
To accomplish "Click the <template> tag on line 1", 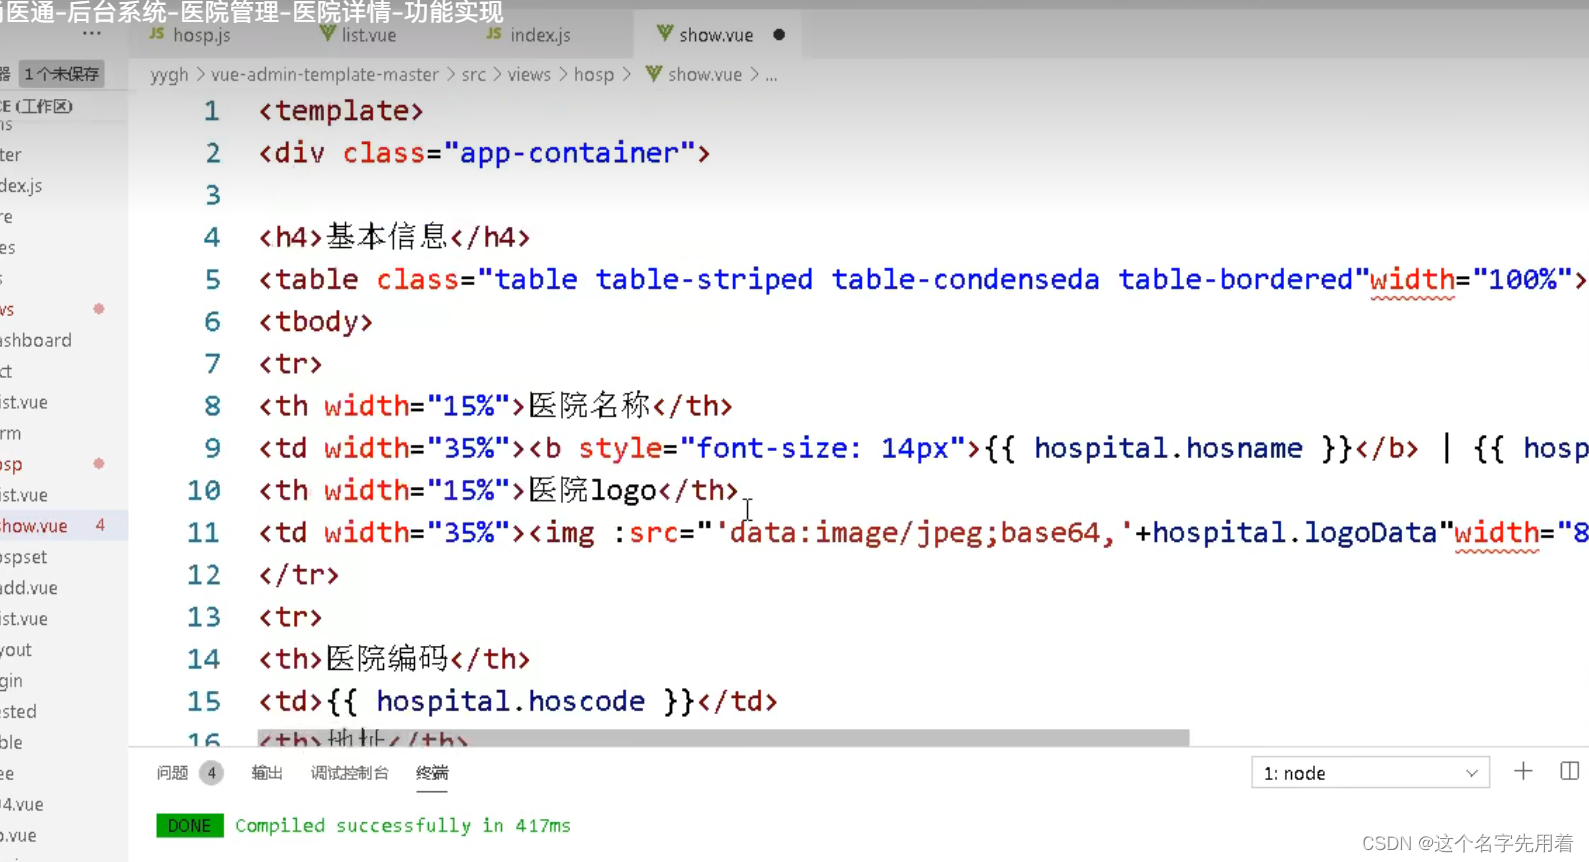I will (x=341, y=111).
